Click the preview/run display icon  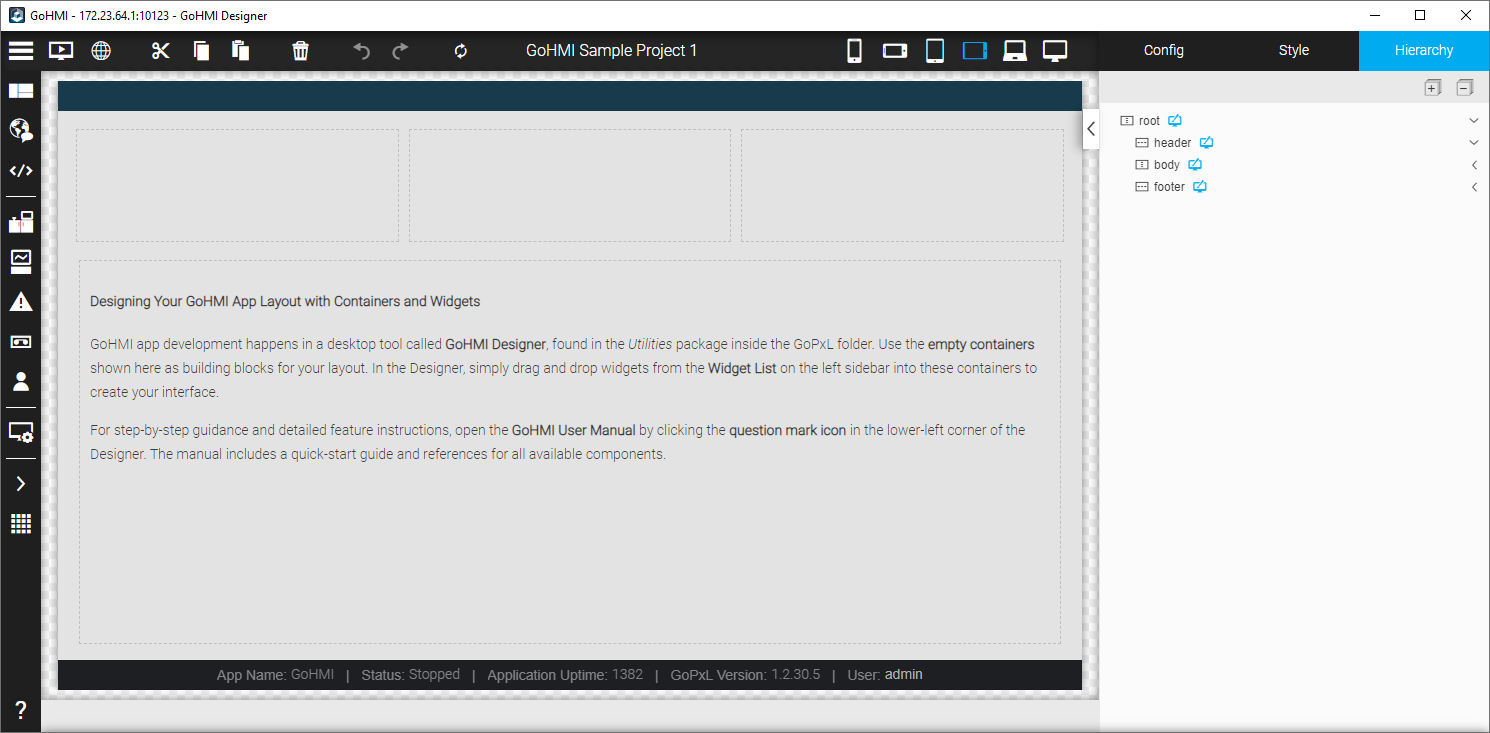click(x=61, y=51)
